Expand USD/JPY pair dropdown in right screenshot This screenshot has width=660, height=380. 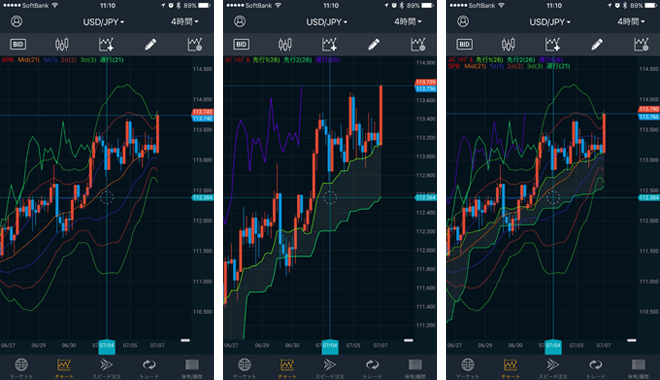coord(550,22)
